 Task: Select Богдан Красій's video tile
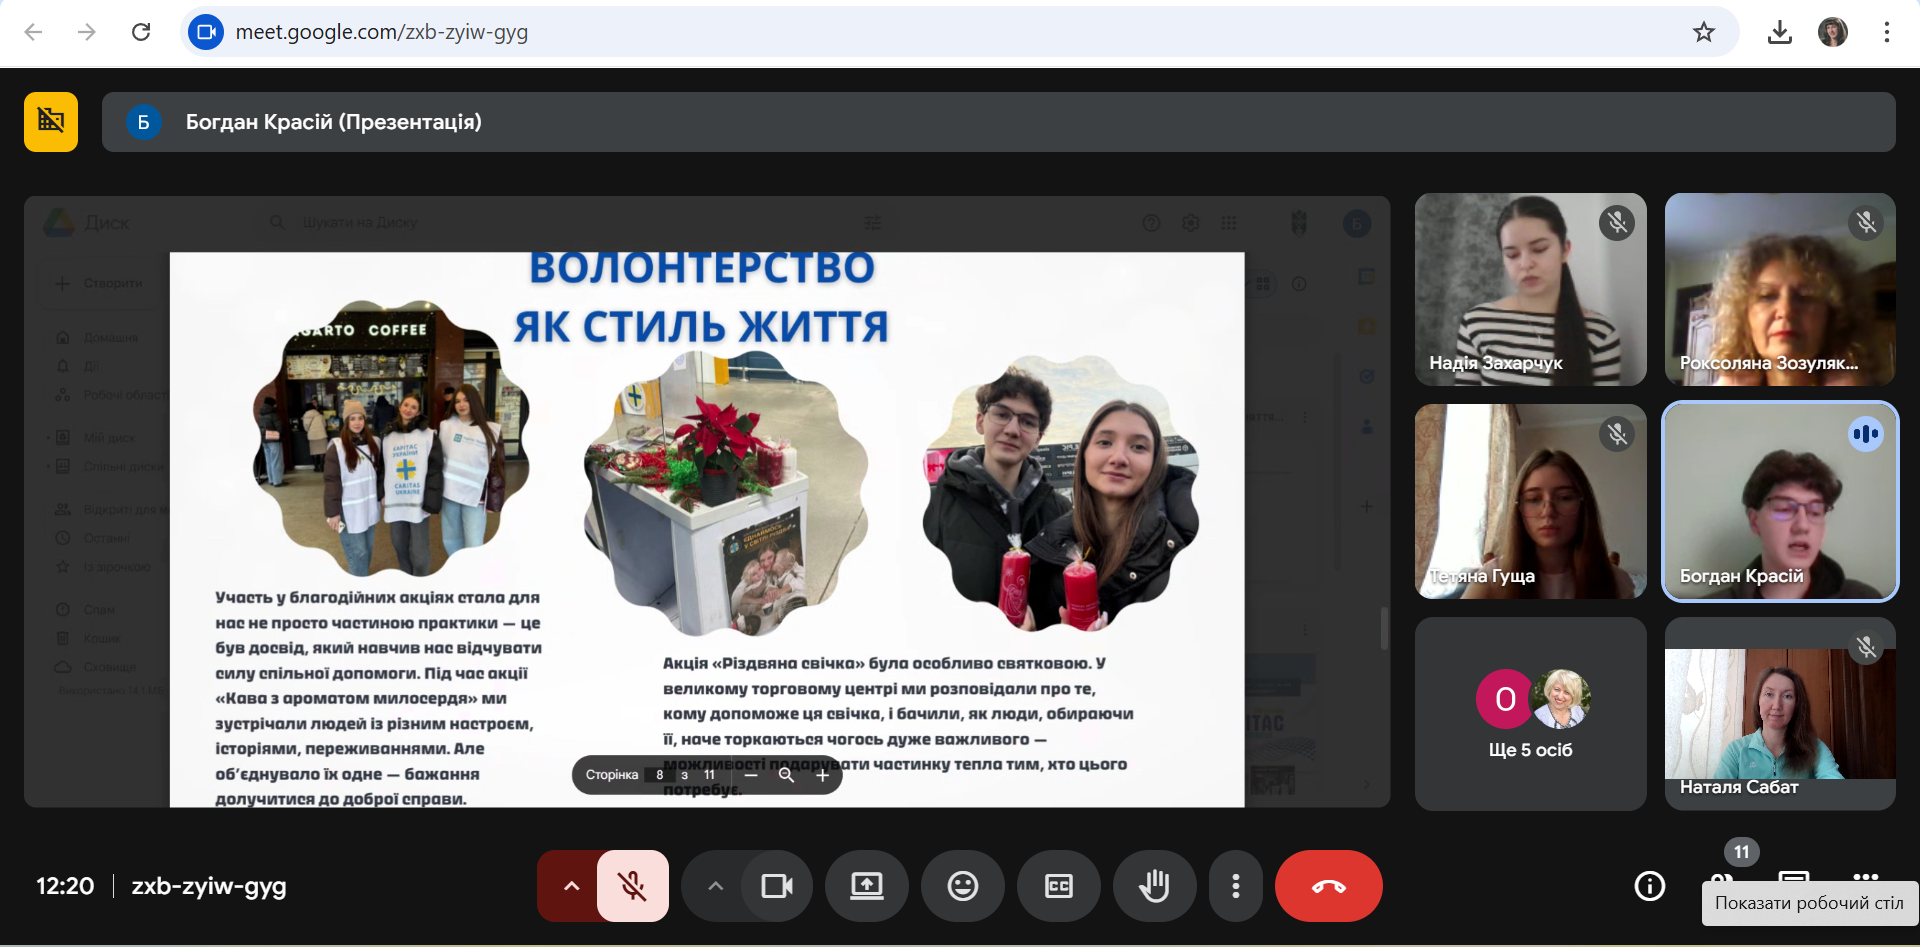[1779, 502]
